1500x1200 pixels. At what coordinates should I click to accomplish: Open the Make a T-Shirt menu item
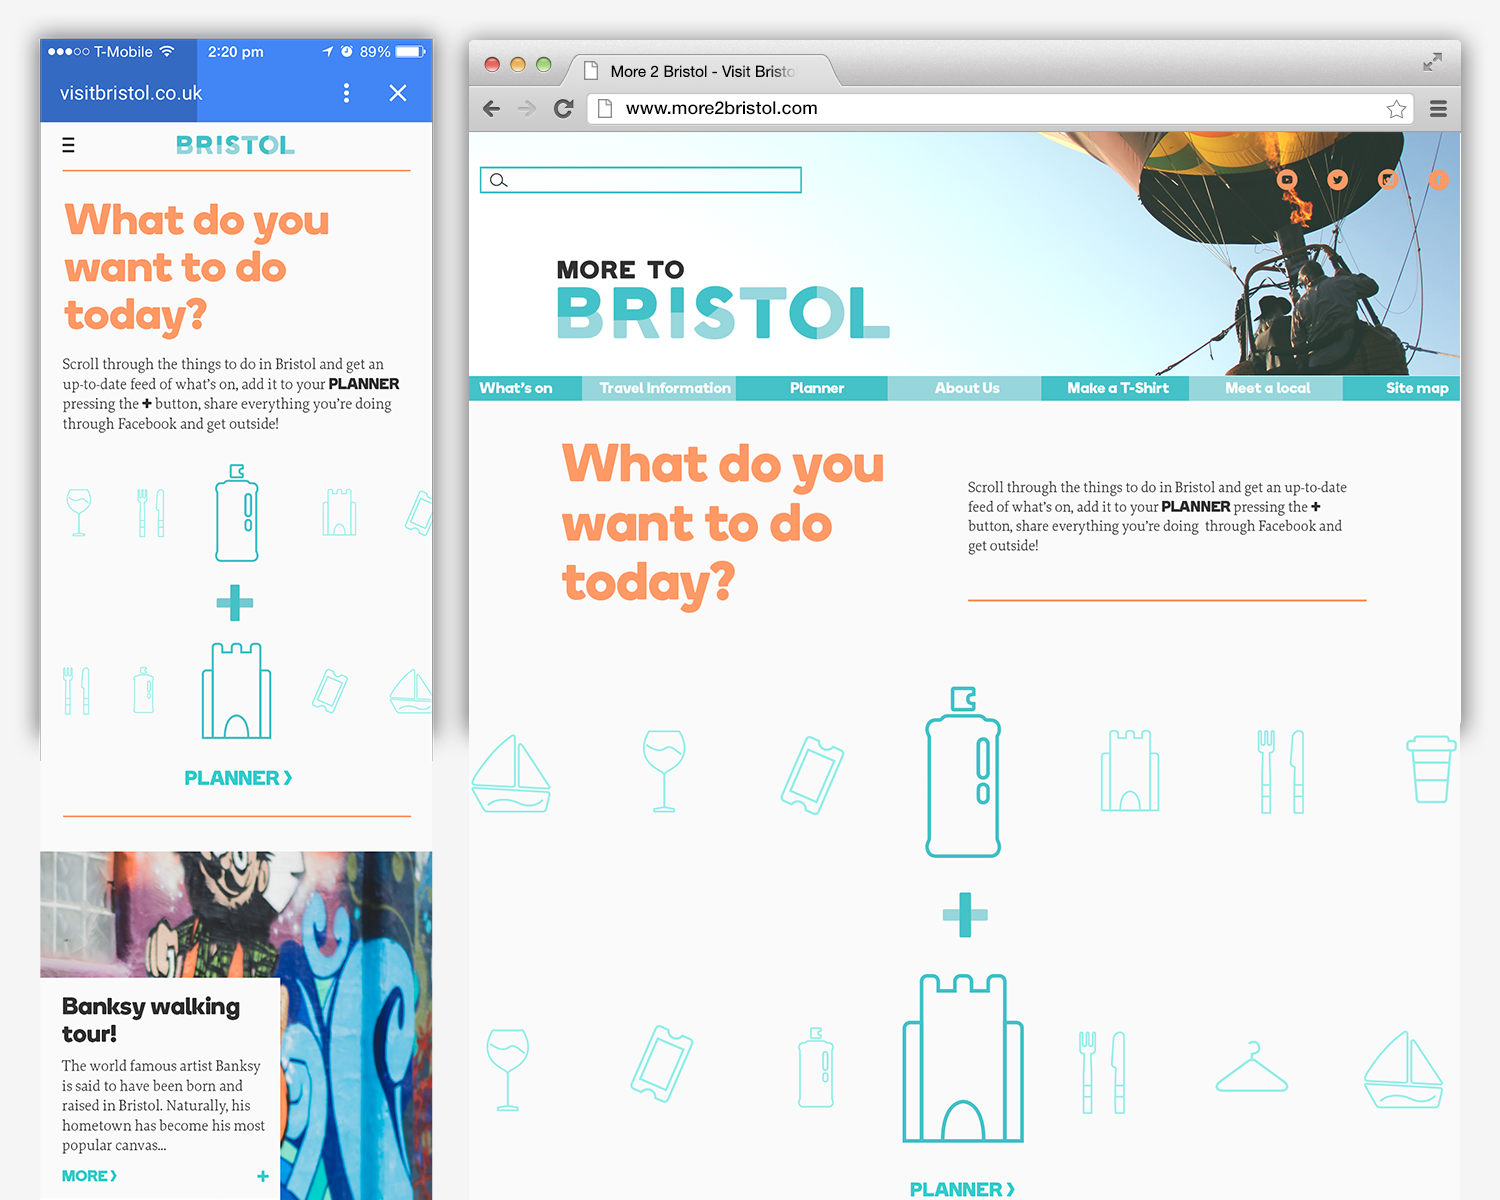tap(1116, 388)
